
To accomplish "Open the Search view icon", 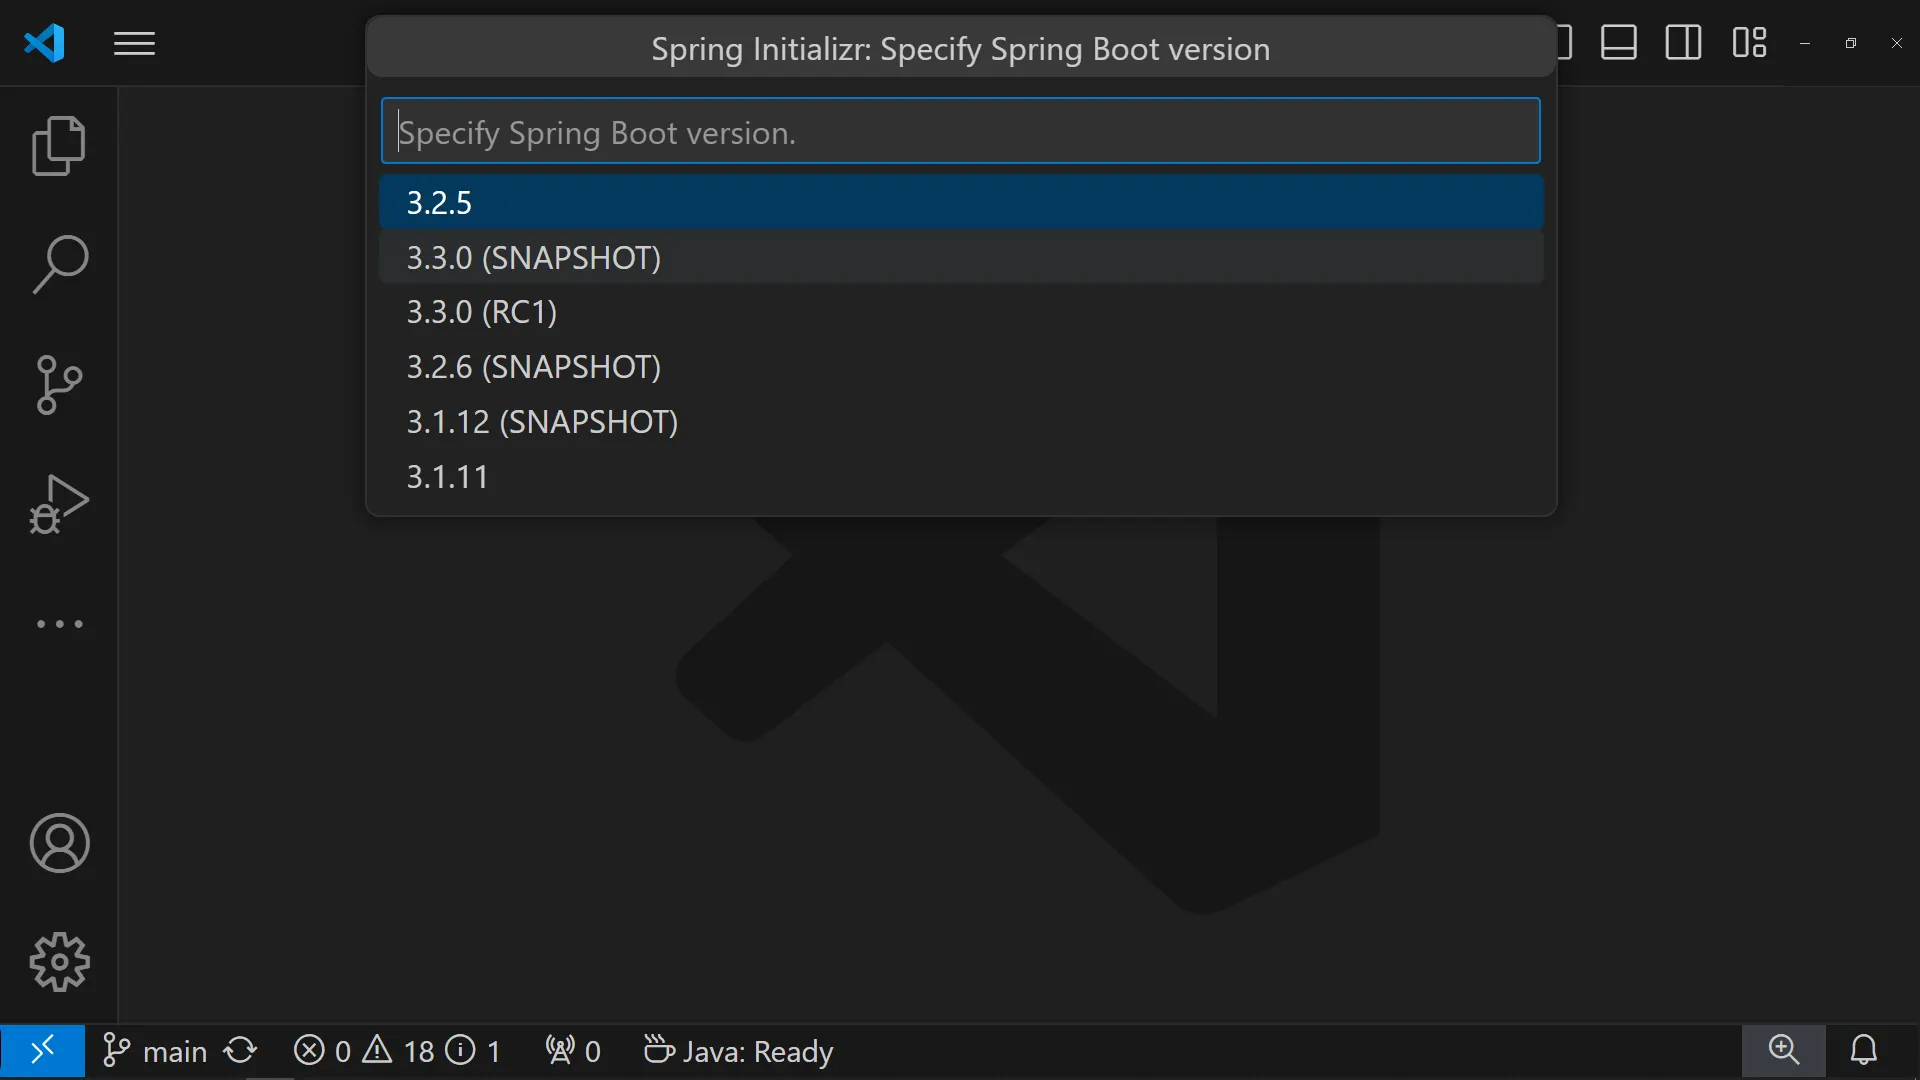I will [59, 265].
